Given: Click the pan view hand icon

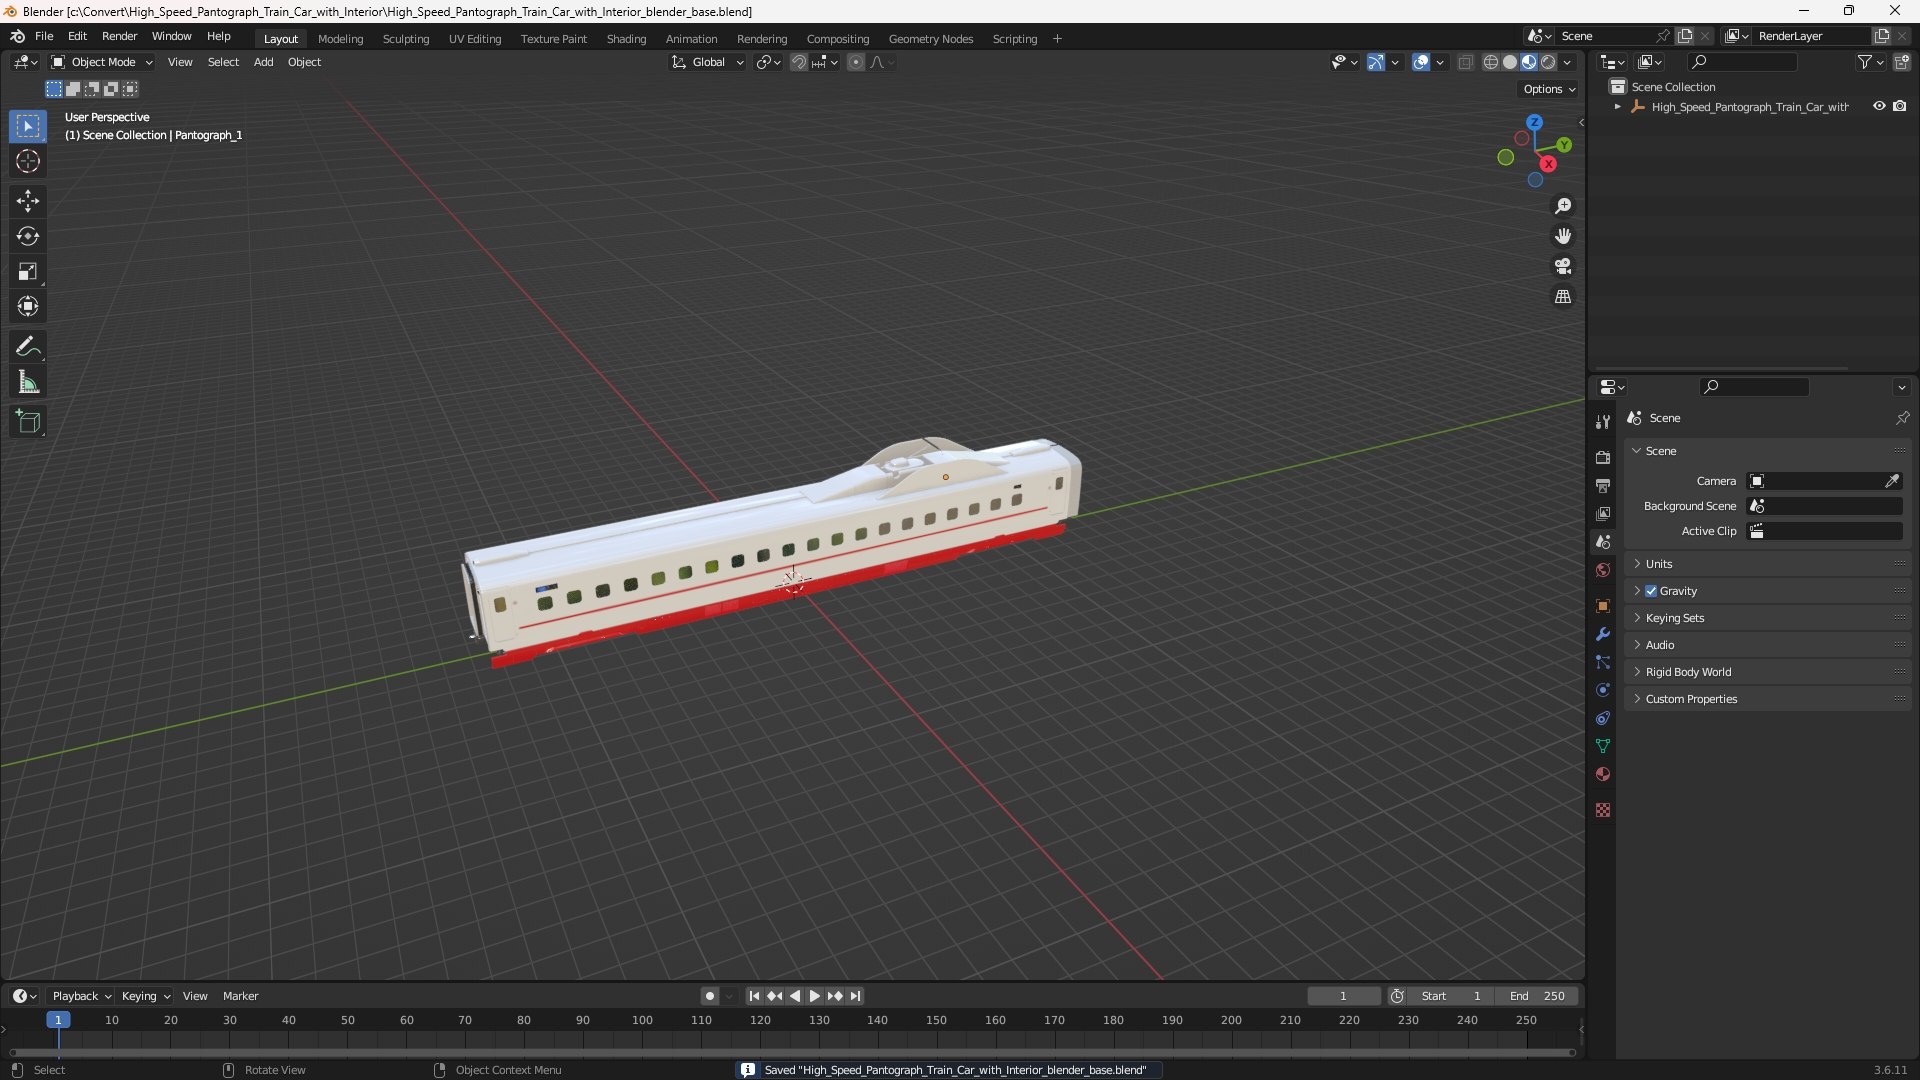Looking at the screenshot, I should click(1563, 236).
